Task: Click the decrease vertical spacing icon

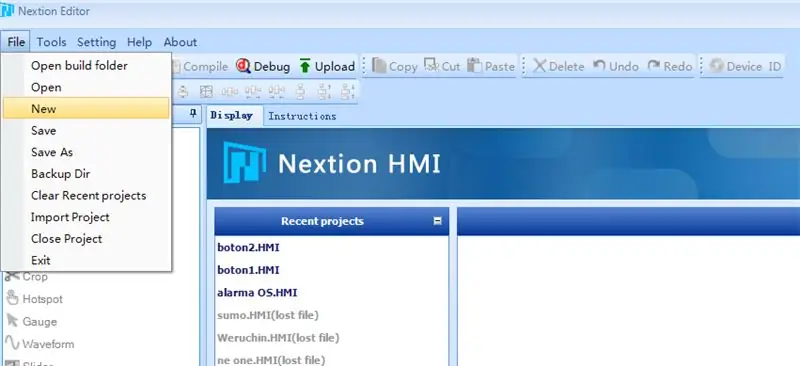Action: pos(347,92)
